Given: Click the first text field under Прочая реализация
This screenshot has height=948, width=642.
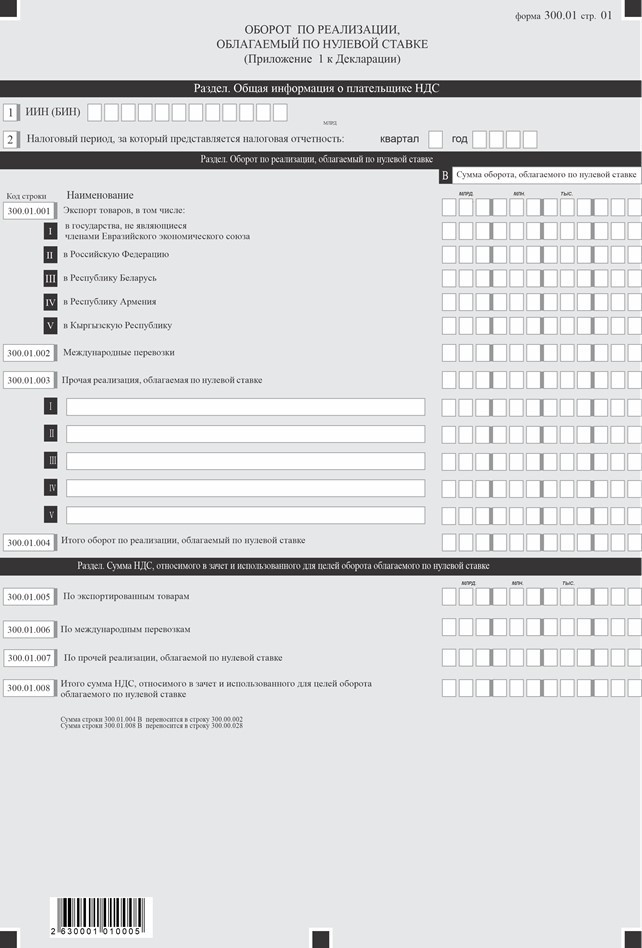Looking at the screenshot, I should 245,407.
